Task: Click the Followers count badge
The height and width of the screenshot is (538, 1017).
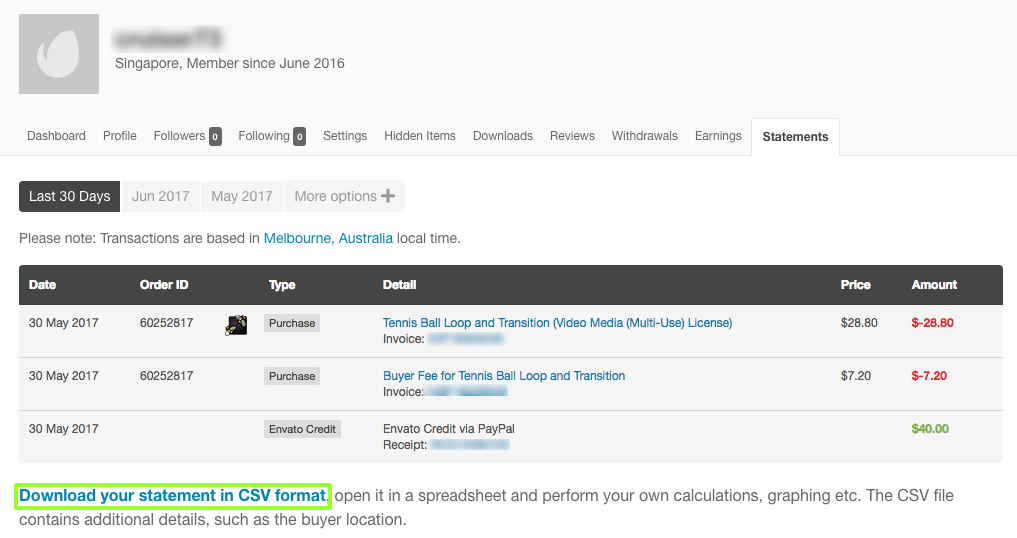Action: pyautogui.click(x=215, y=137)
